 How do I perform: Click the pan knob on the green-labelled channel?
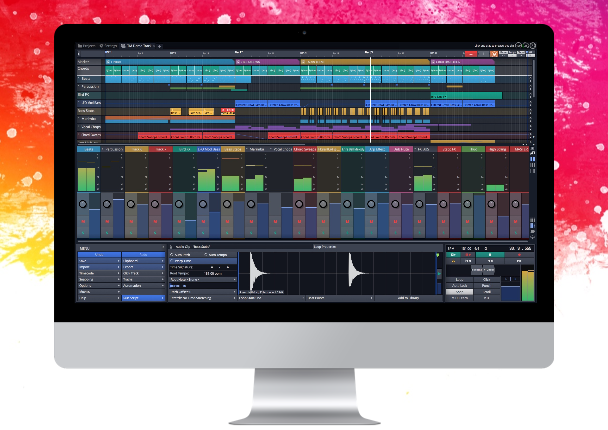click(x=467, y=204)
